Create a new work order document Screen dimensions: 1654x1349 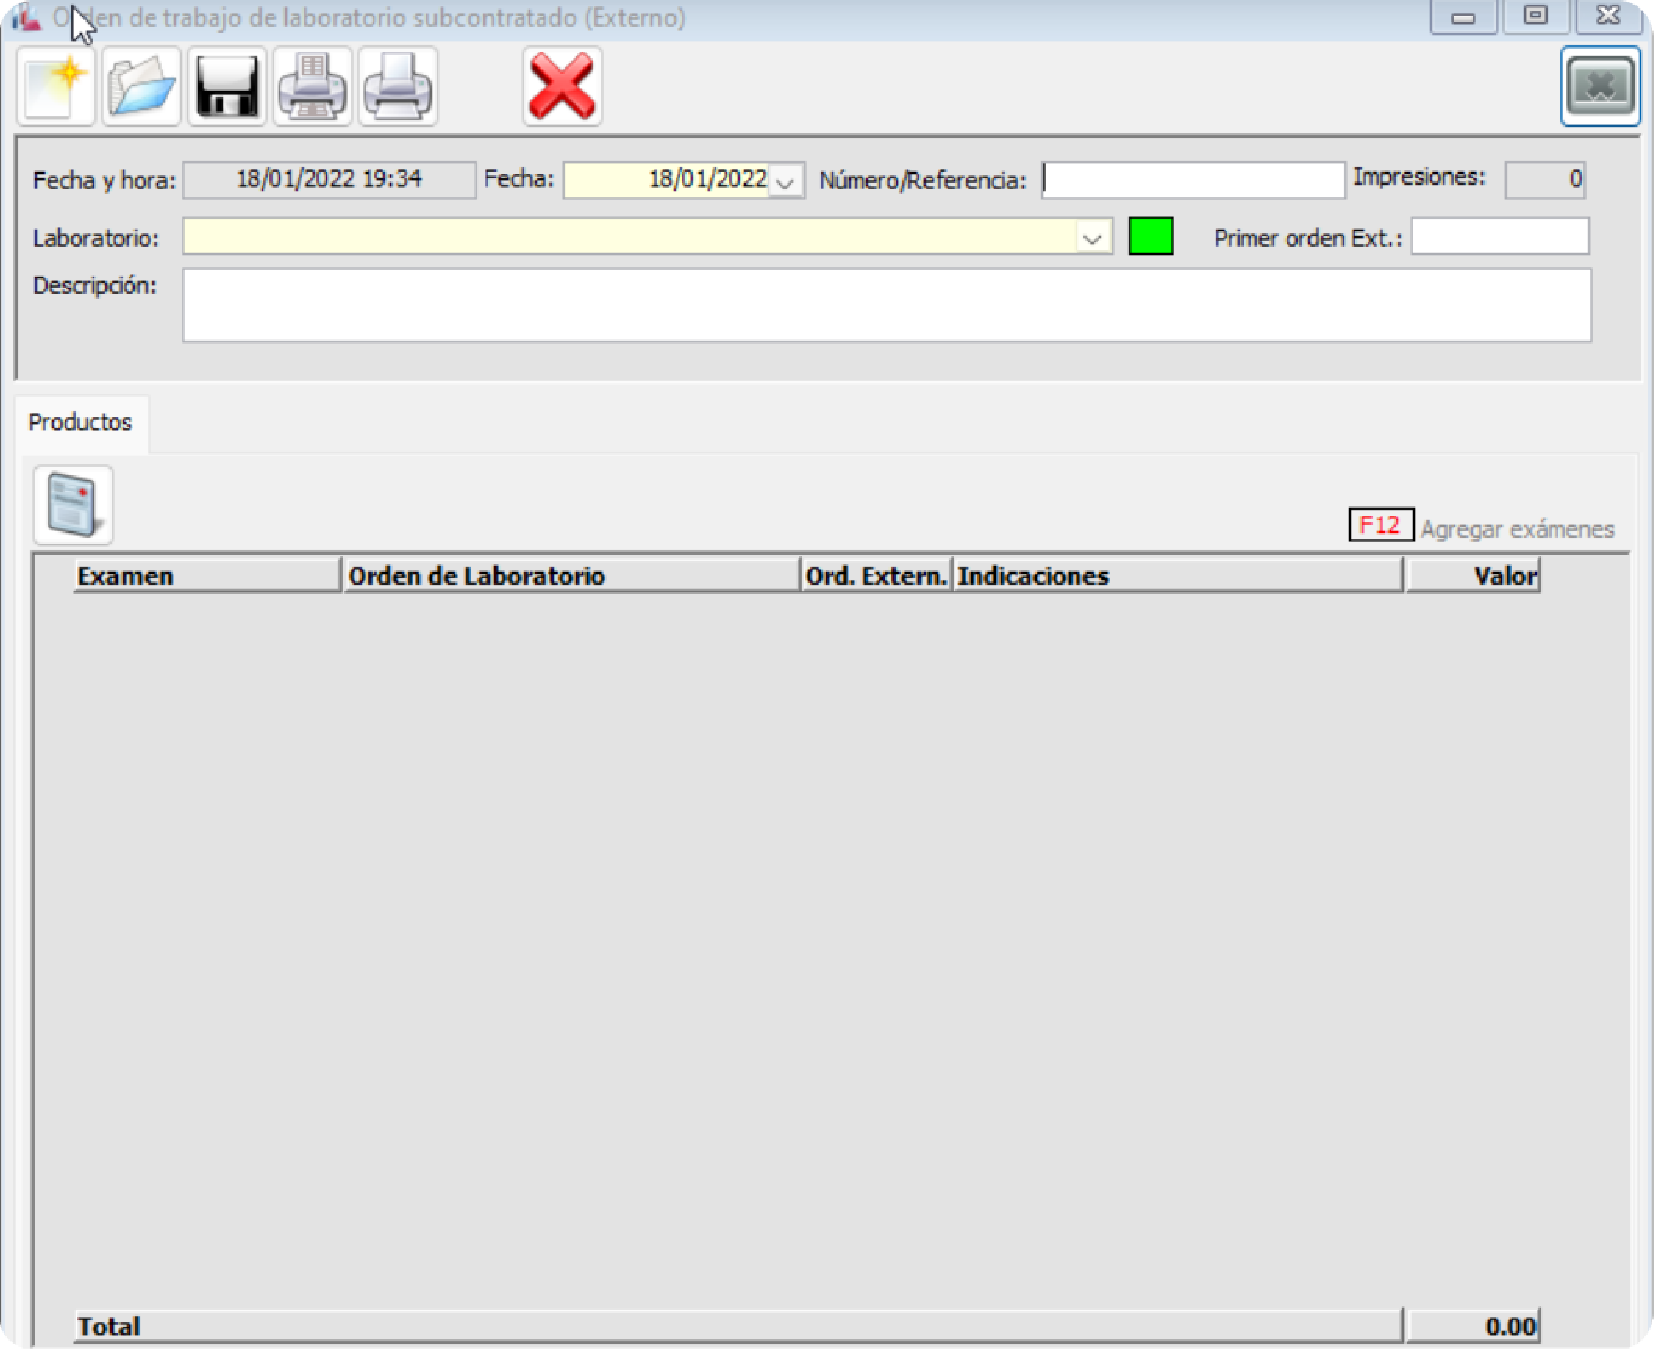coord(56,87)
